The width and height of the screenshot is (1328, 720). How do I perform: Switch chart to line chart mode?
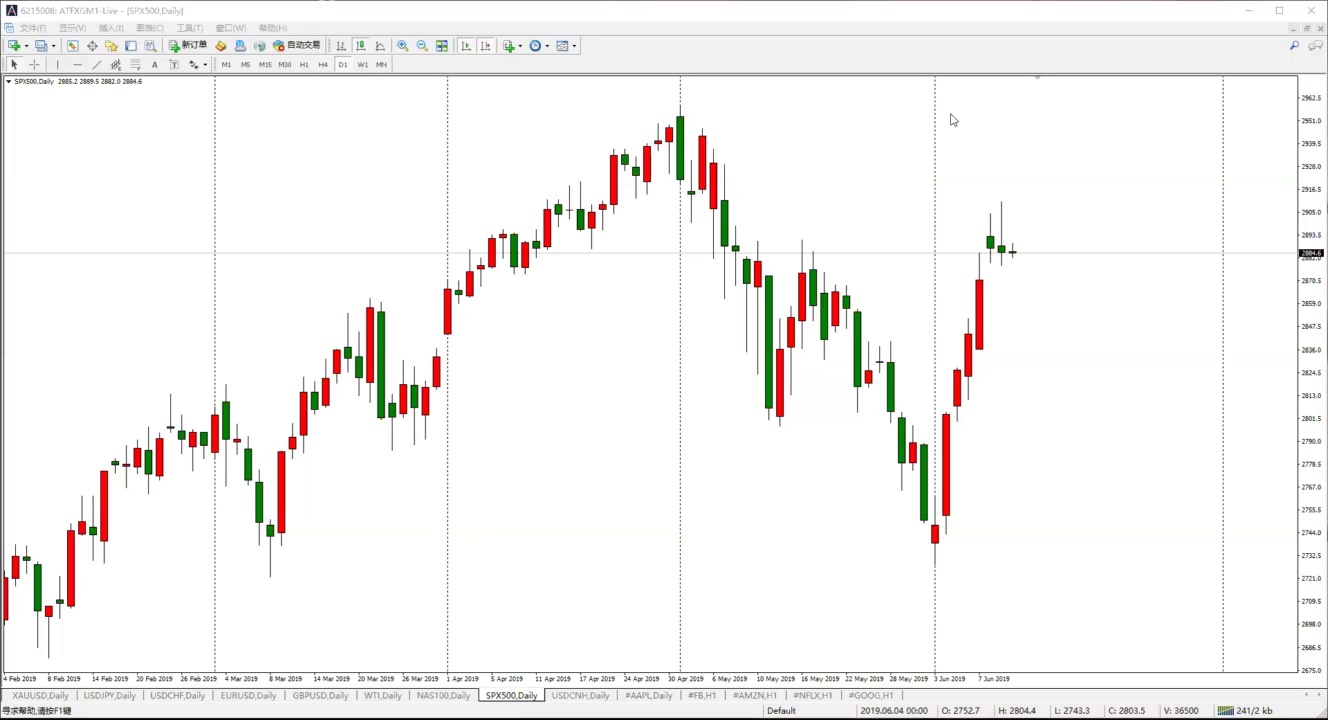[x=380, y=46]
